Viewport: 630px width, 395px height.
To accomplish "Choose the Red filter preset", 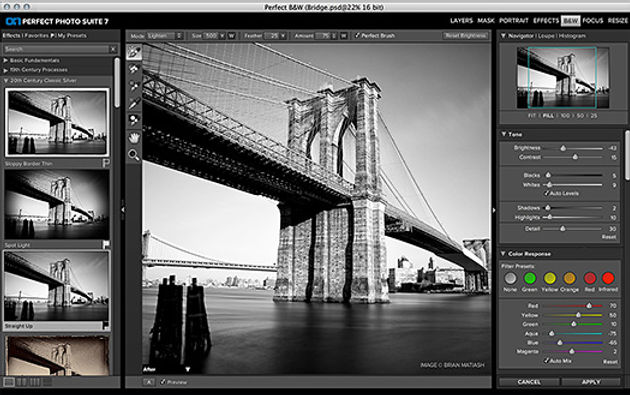I will [x=589, y=278].
